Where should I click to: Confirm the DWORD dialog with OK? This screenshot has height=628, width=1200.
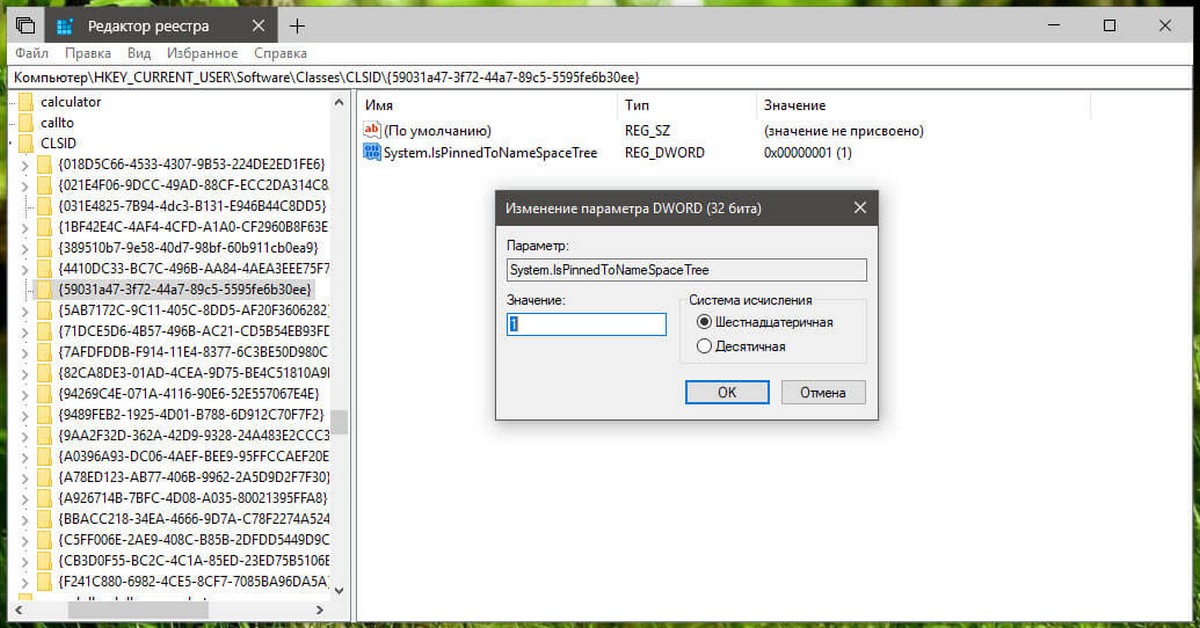point(727,392)
